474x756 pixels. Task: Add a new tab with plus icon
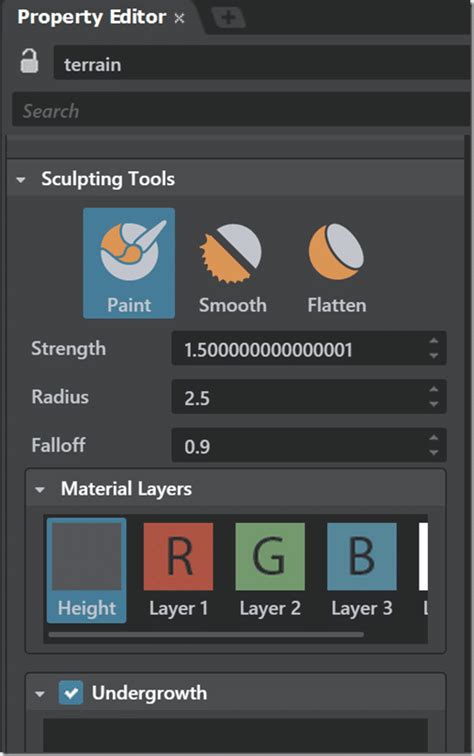coord(229,18)
